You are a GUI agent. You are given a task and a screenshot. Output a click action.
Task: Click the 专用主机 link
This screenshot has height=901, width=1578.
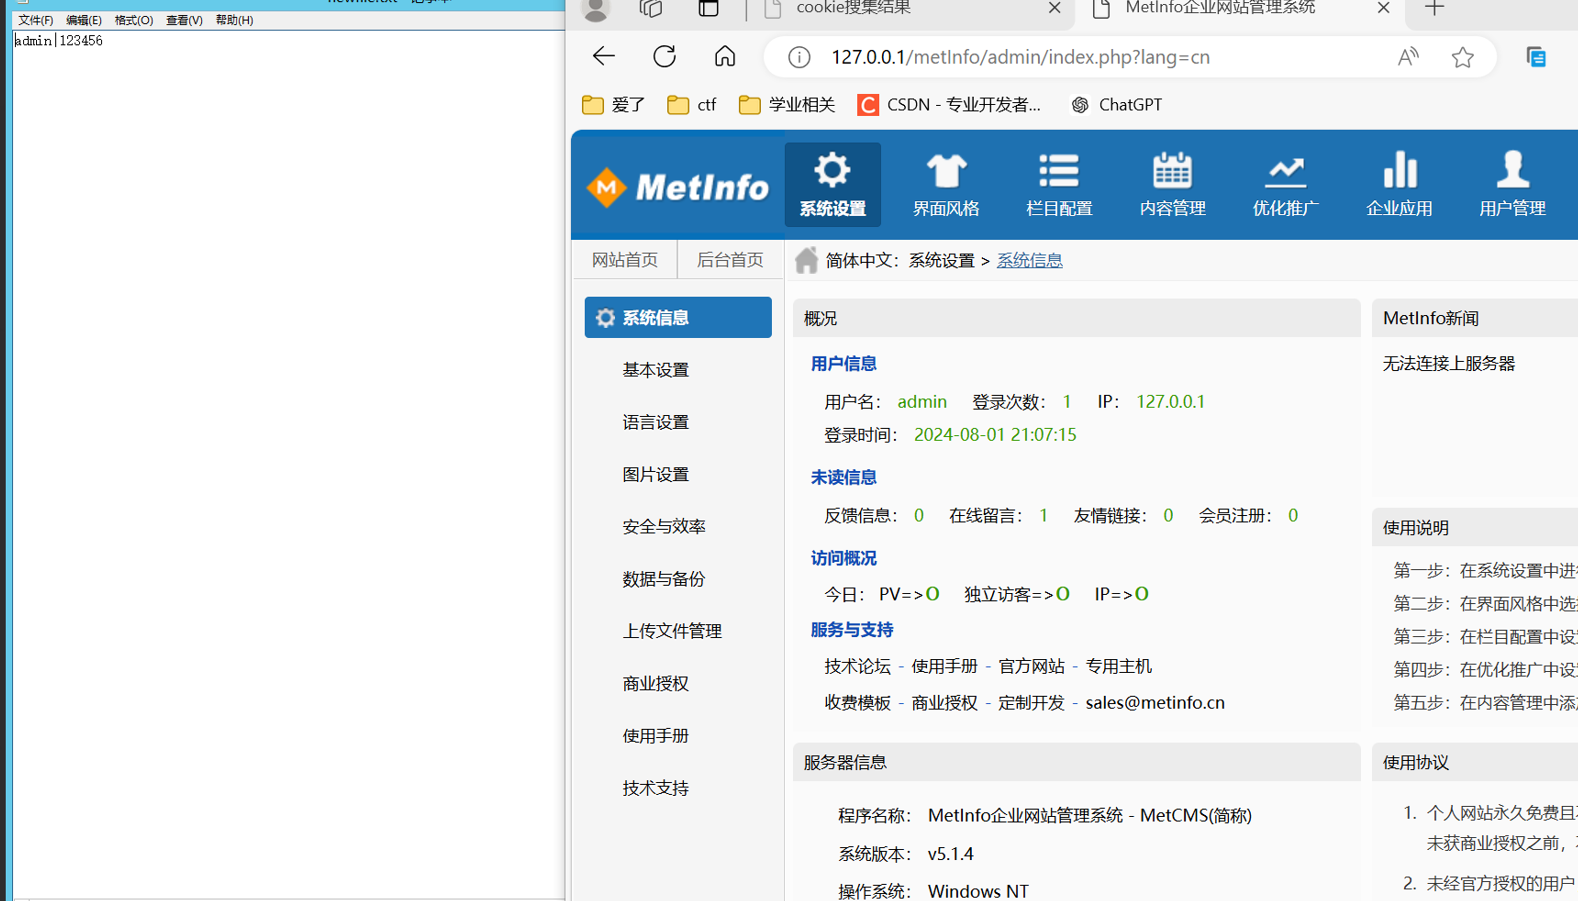tap(1119, 666)
